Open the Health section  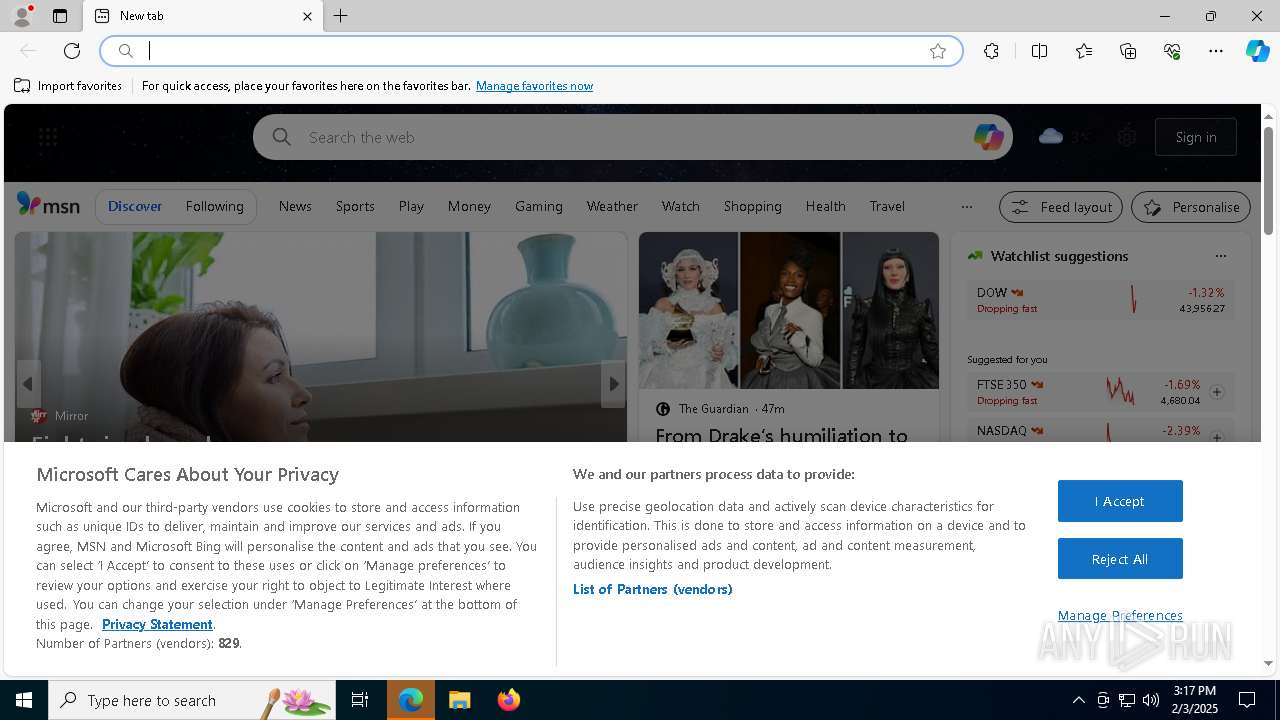click(826, 206)
